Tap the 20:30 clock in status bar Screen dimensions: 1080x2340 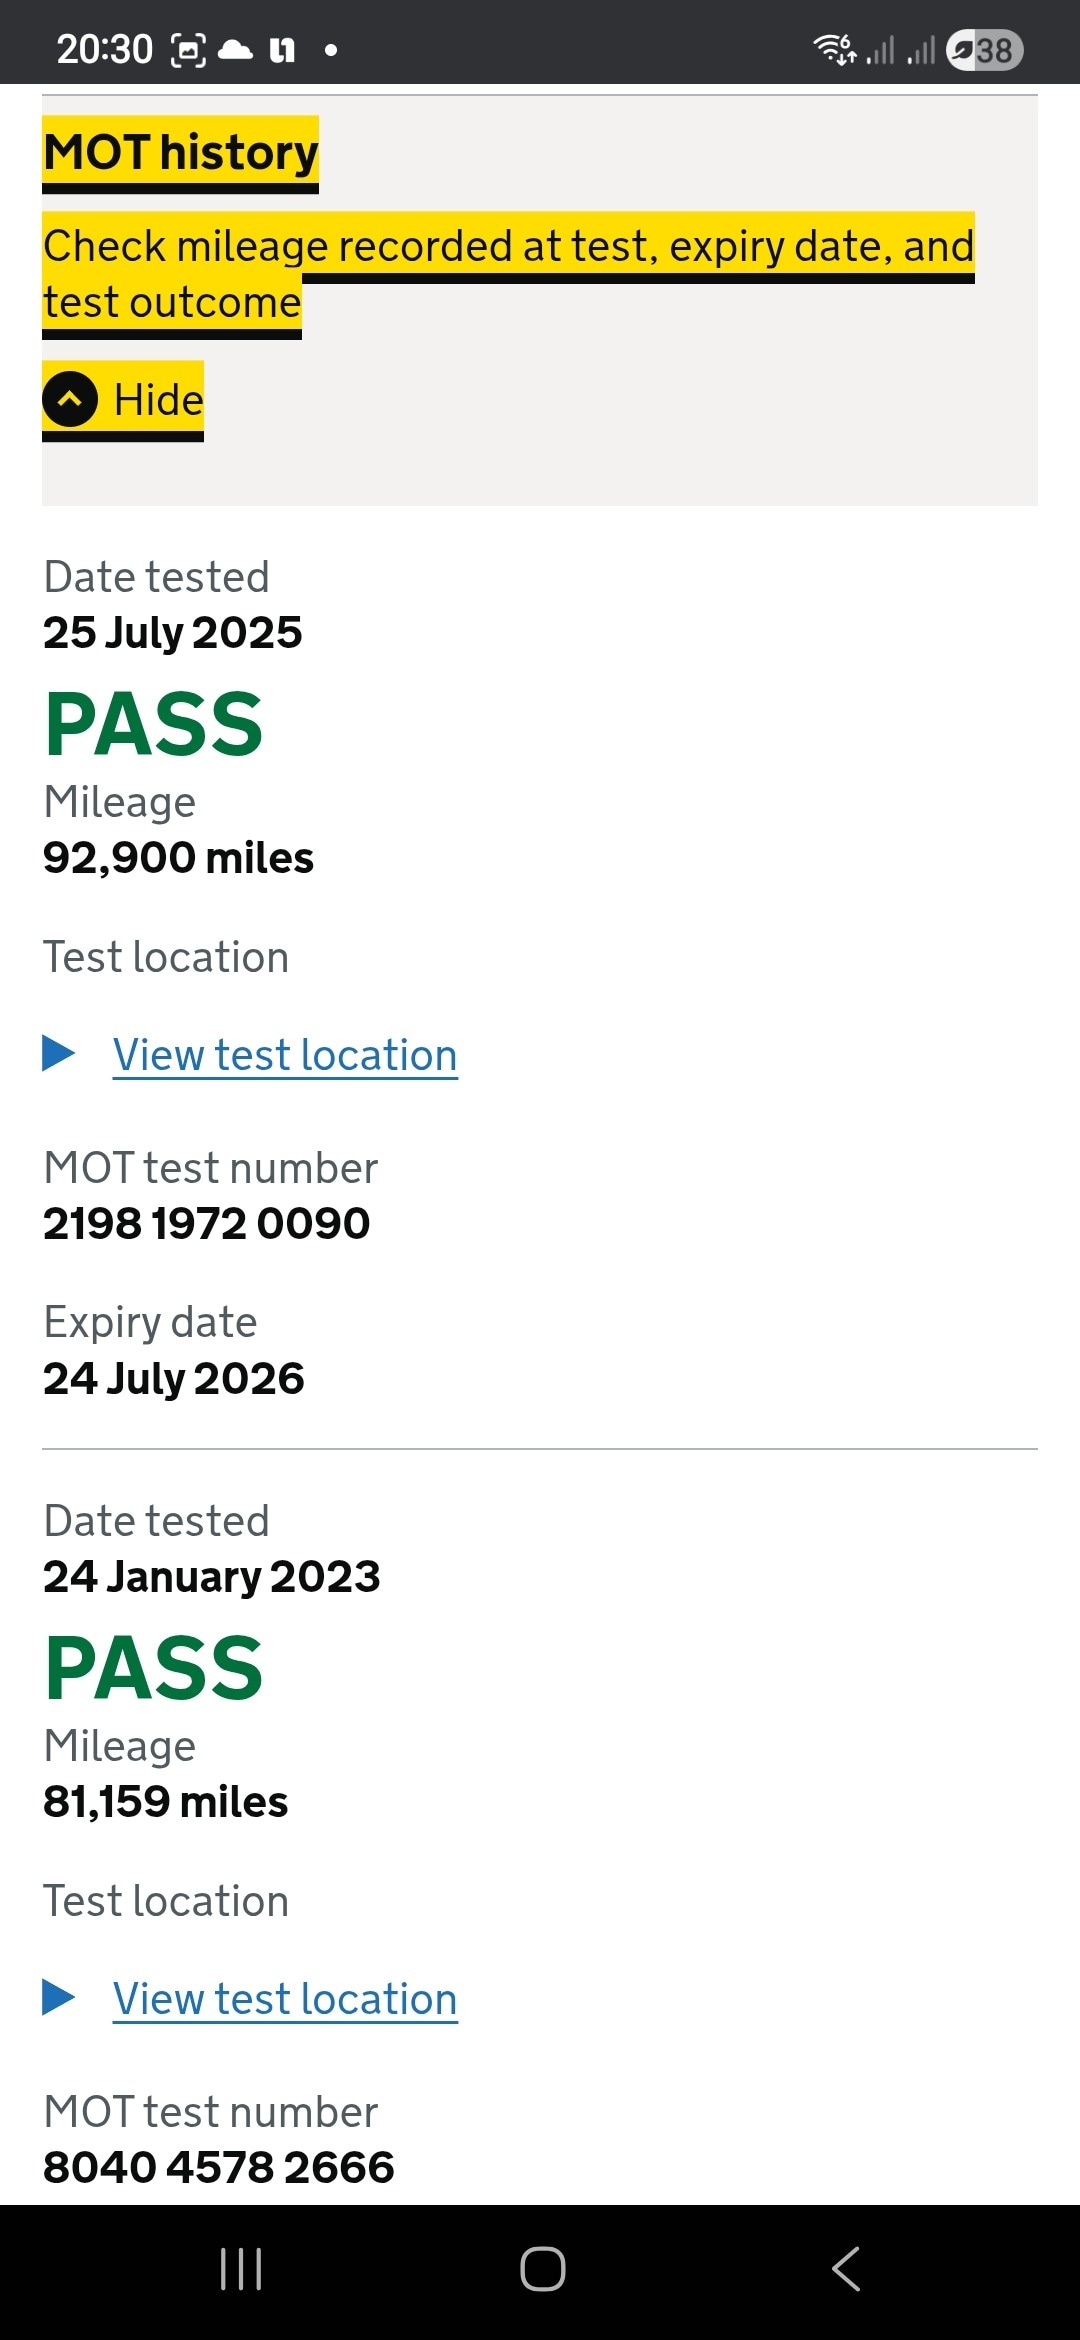[104, 49]
